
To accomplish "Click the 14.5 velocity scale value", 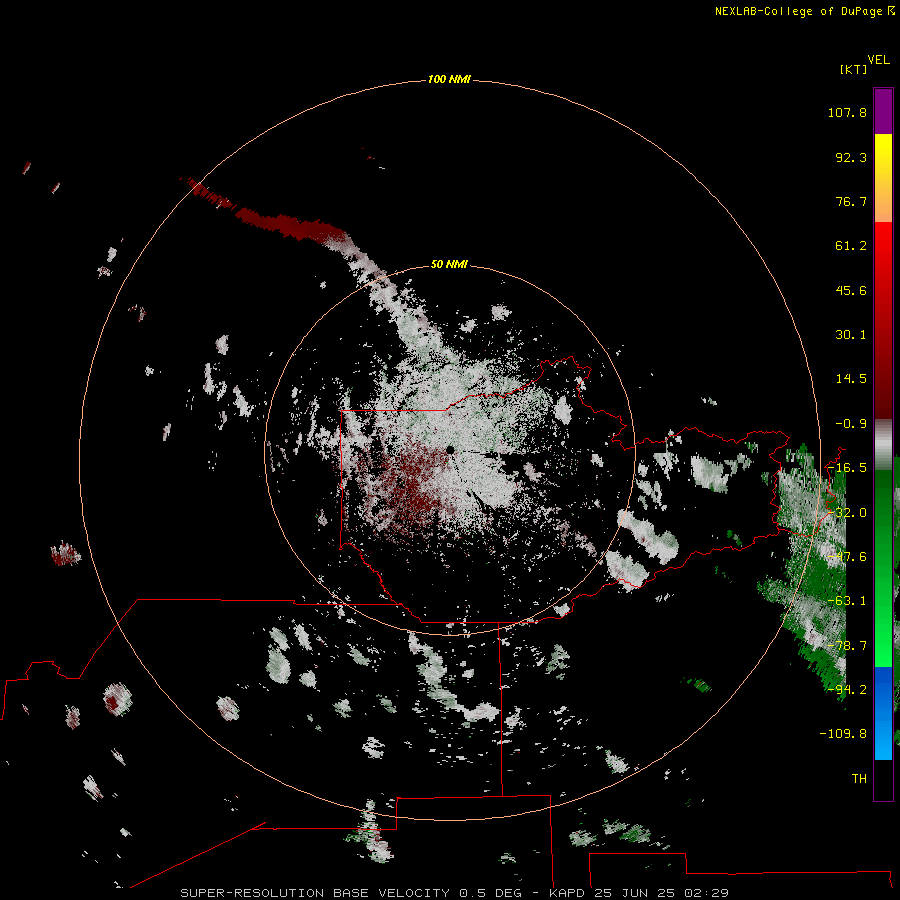I will tap(851, 379).
